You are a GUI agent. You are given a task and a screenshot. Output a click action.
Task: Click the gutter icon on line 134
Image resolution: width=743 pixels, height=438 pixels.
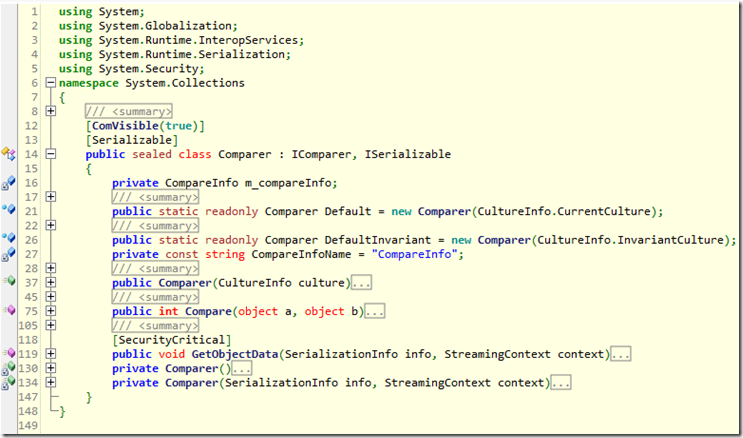coord(7,382)
